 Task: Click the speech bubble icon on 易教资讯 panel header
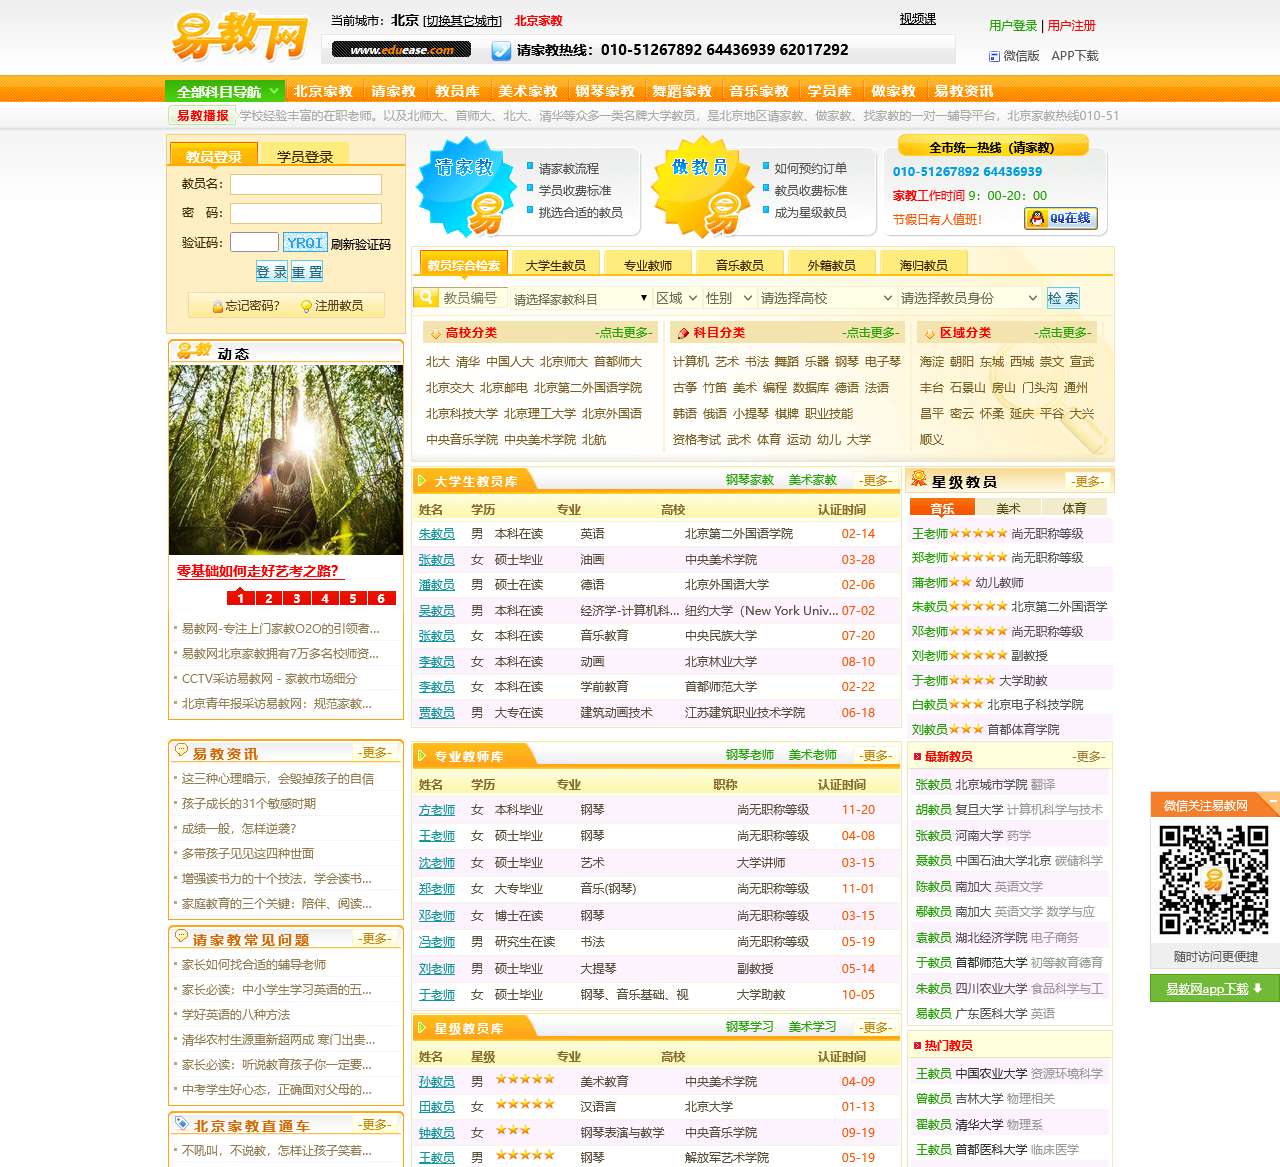coord(181,751)
